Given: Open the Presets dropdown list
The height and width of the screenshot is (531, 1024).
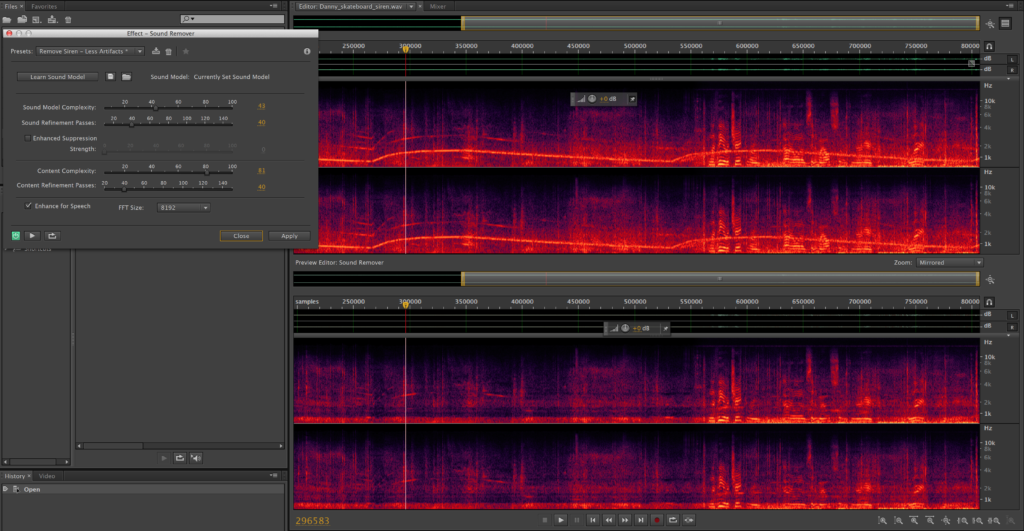Looking at the screenshot, I should [91, 51].
